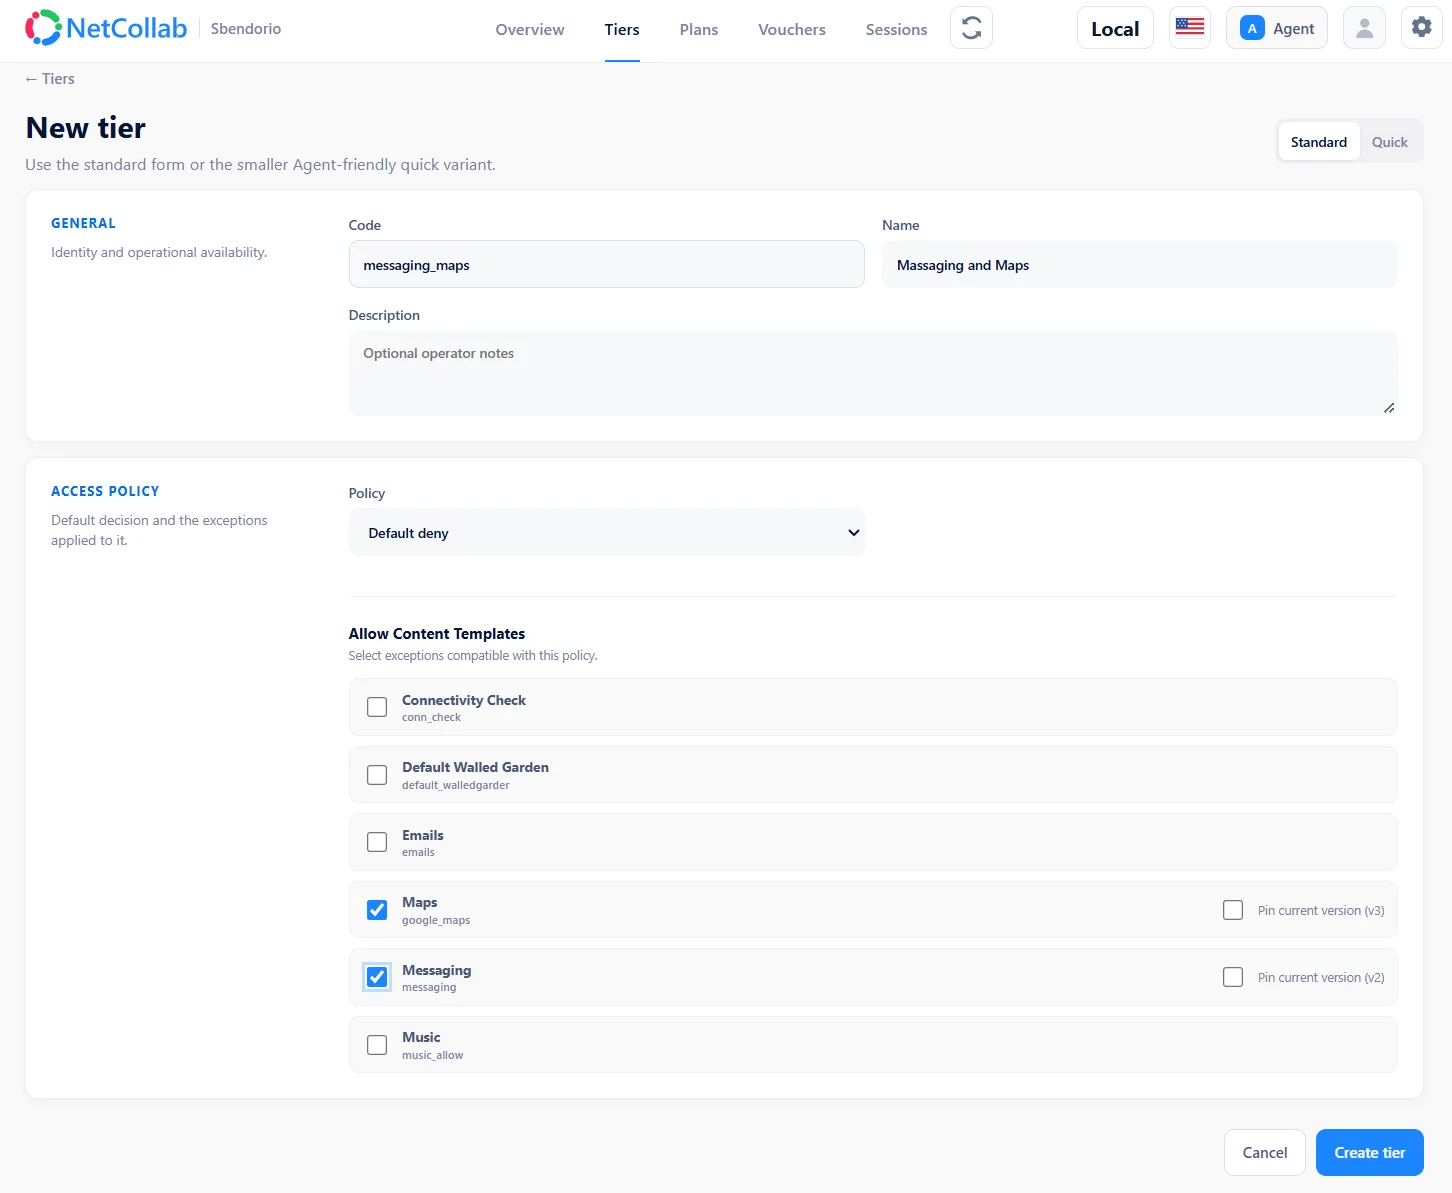Open the US flag language selector

[x=1190, y=28]
